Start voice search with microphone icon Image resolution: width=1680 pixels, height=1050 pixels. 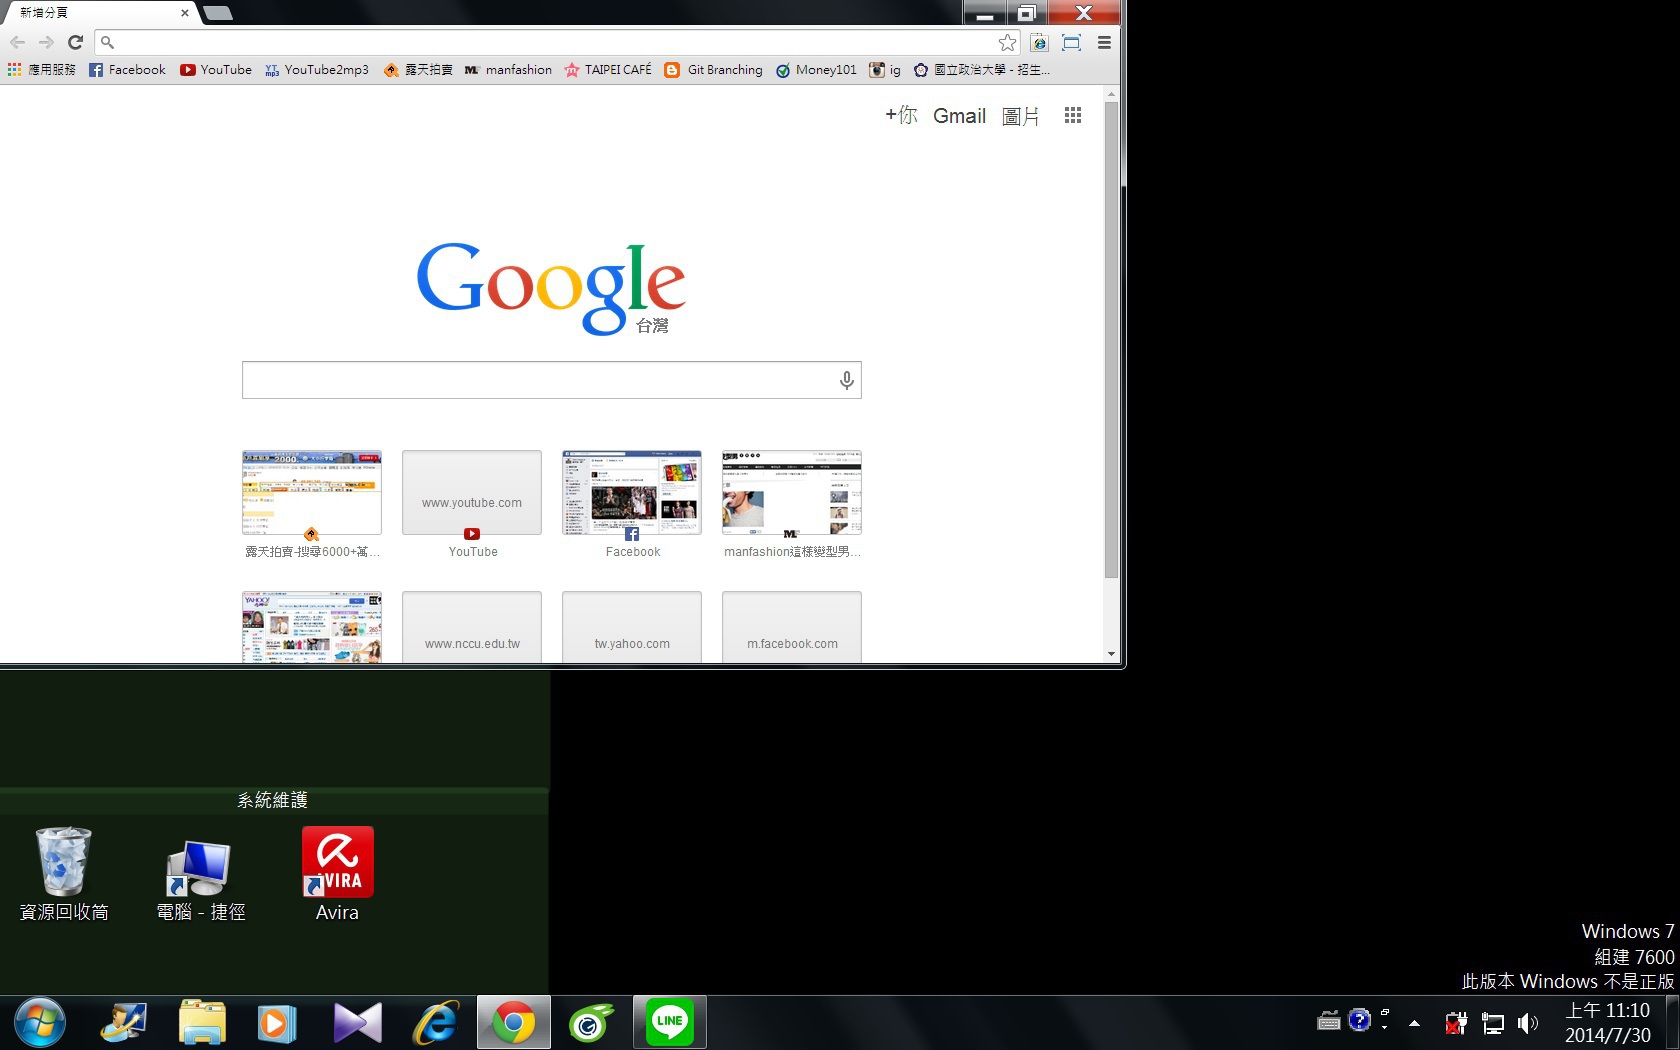[x=846, y=380]
